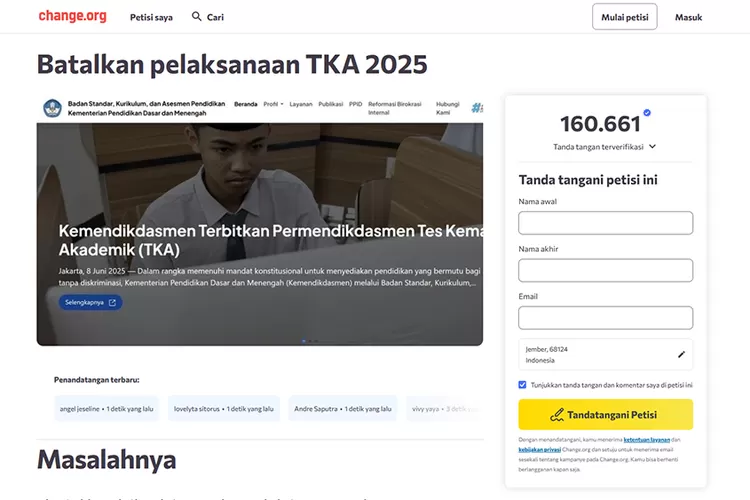Click the Masuk link
The image size is (750, 500).
688,17
